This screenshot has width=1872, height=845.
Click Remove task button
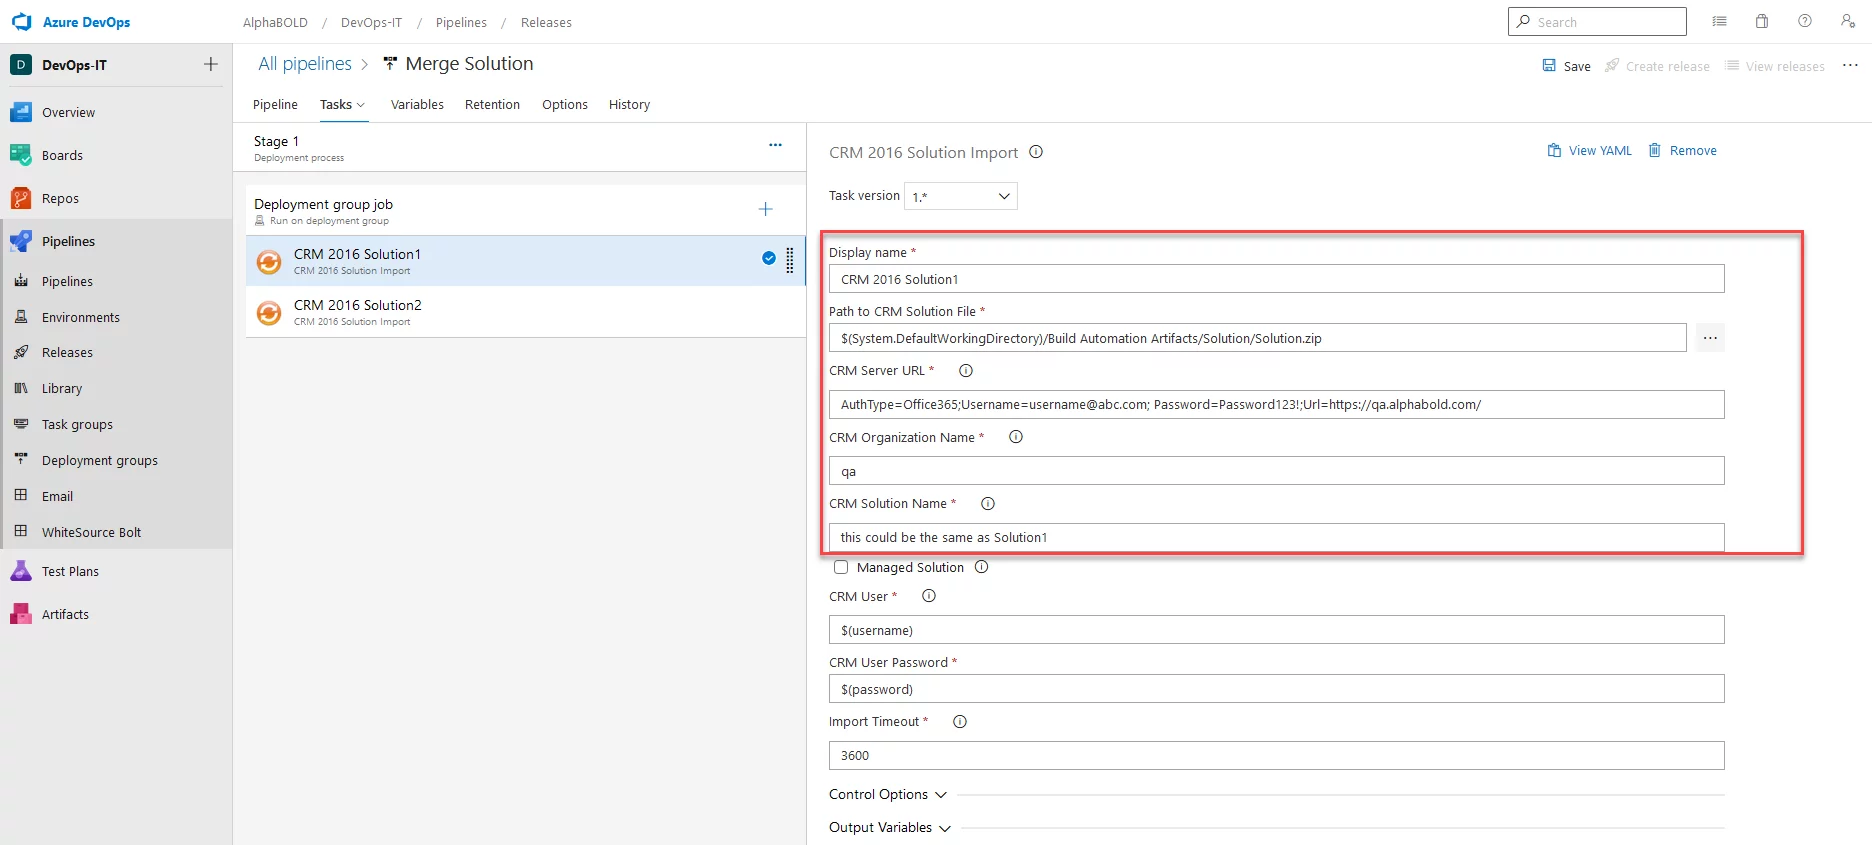coord(1682,151)
